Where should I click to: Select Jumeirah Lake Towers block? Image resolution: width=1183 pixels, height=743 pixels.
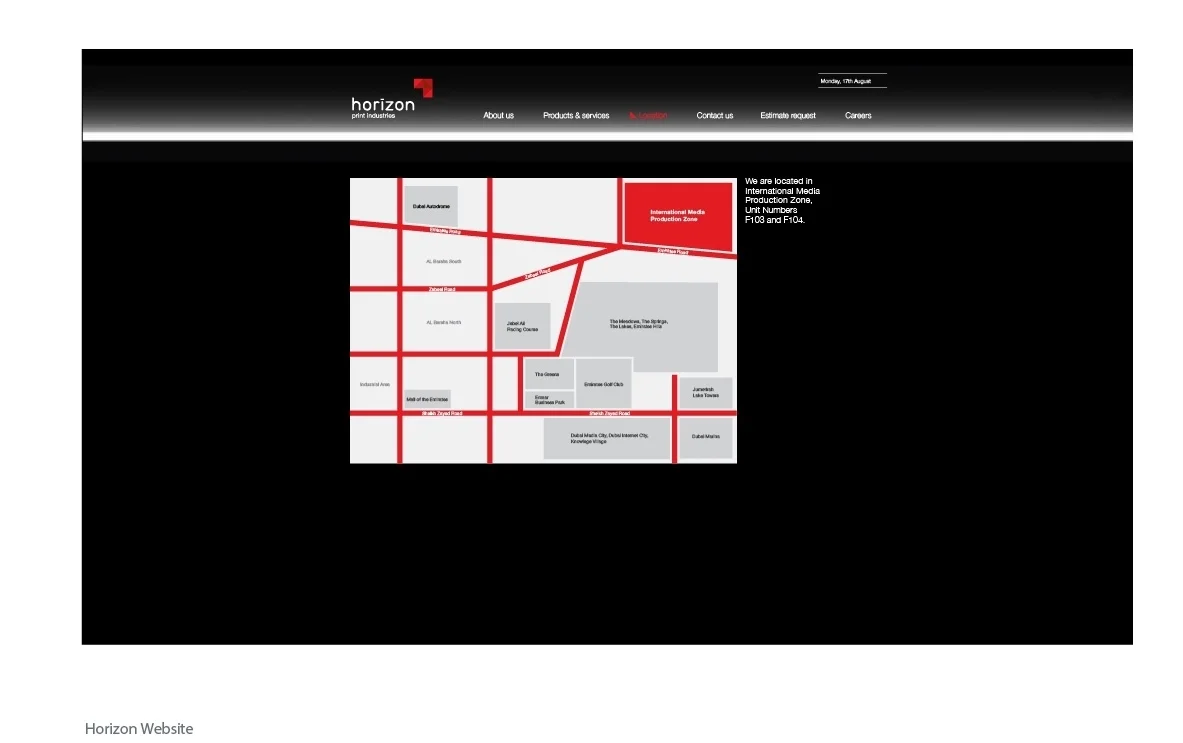point(705,392)
